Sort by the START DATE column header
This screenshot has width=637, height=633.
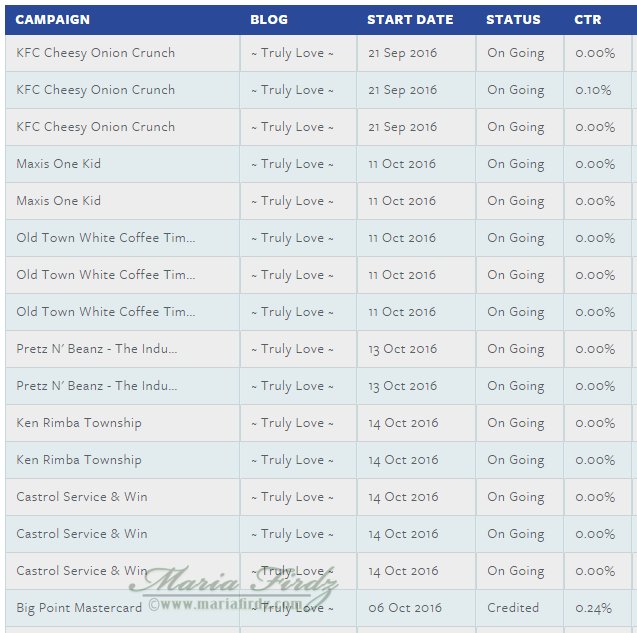[410, 20]
